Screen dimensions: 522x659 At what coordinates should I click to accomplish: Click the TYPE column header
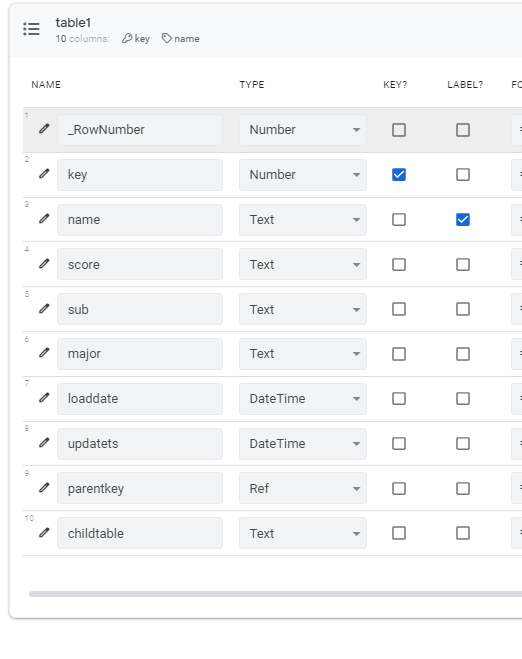pos(252,84)
